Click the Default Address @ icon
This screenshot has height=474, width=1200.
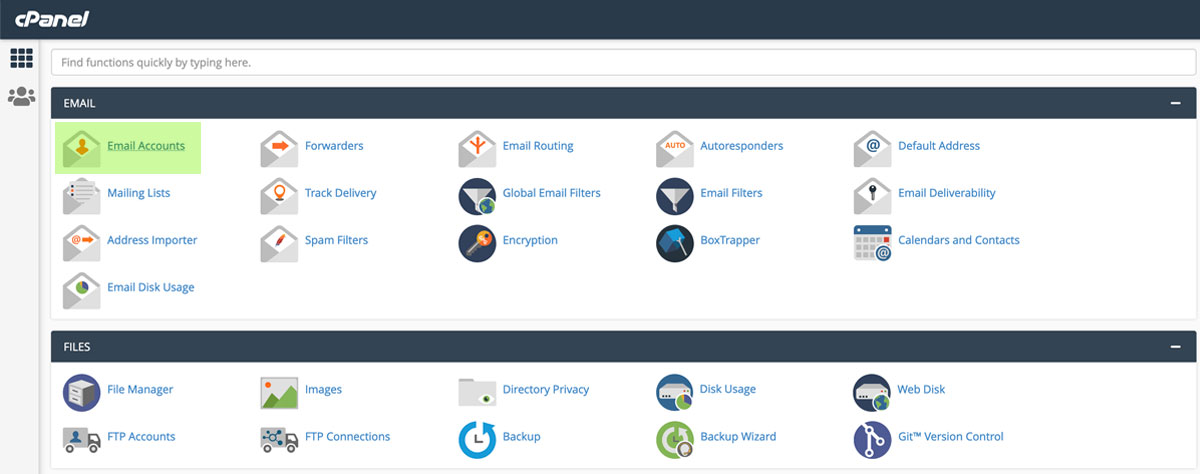872,148
